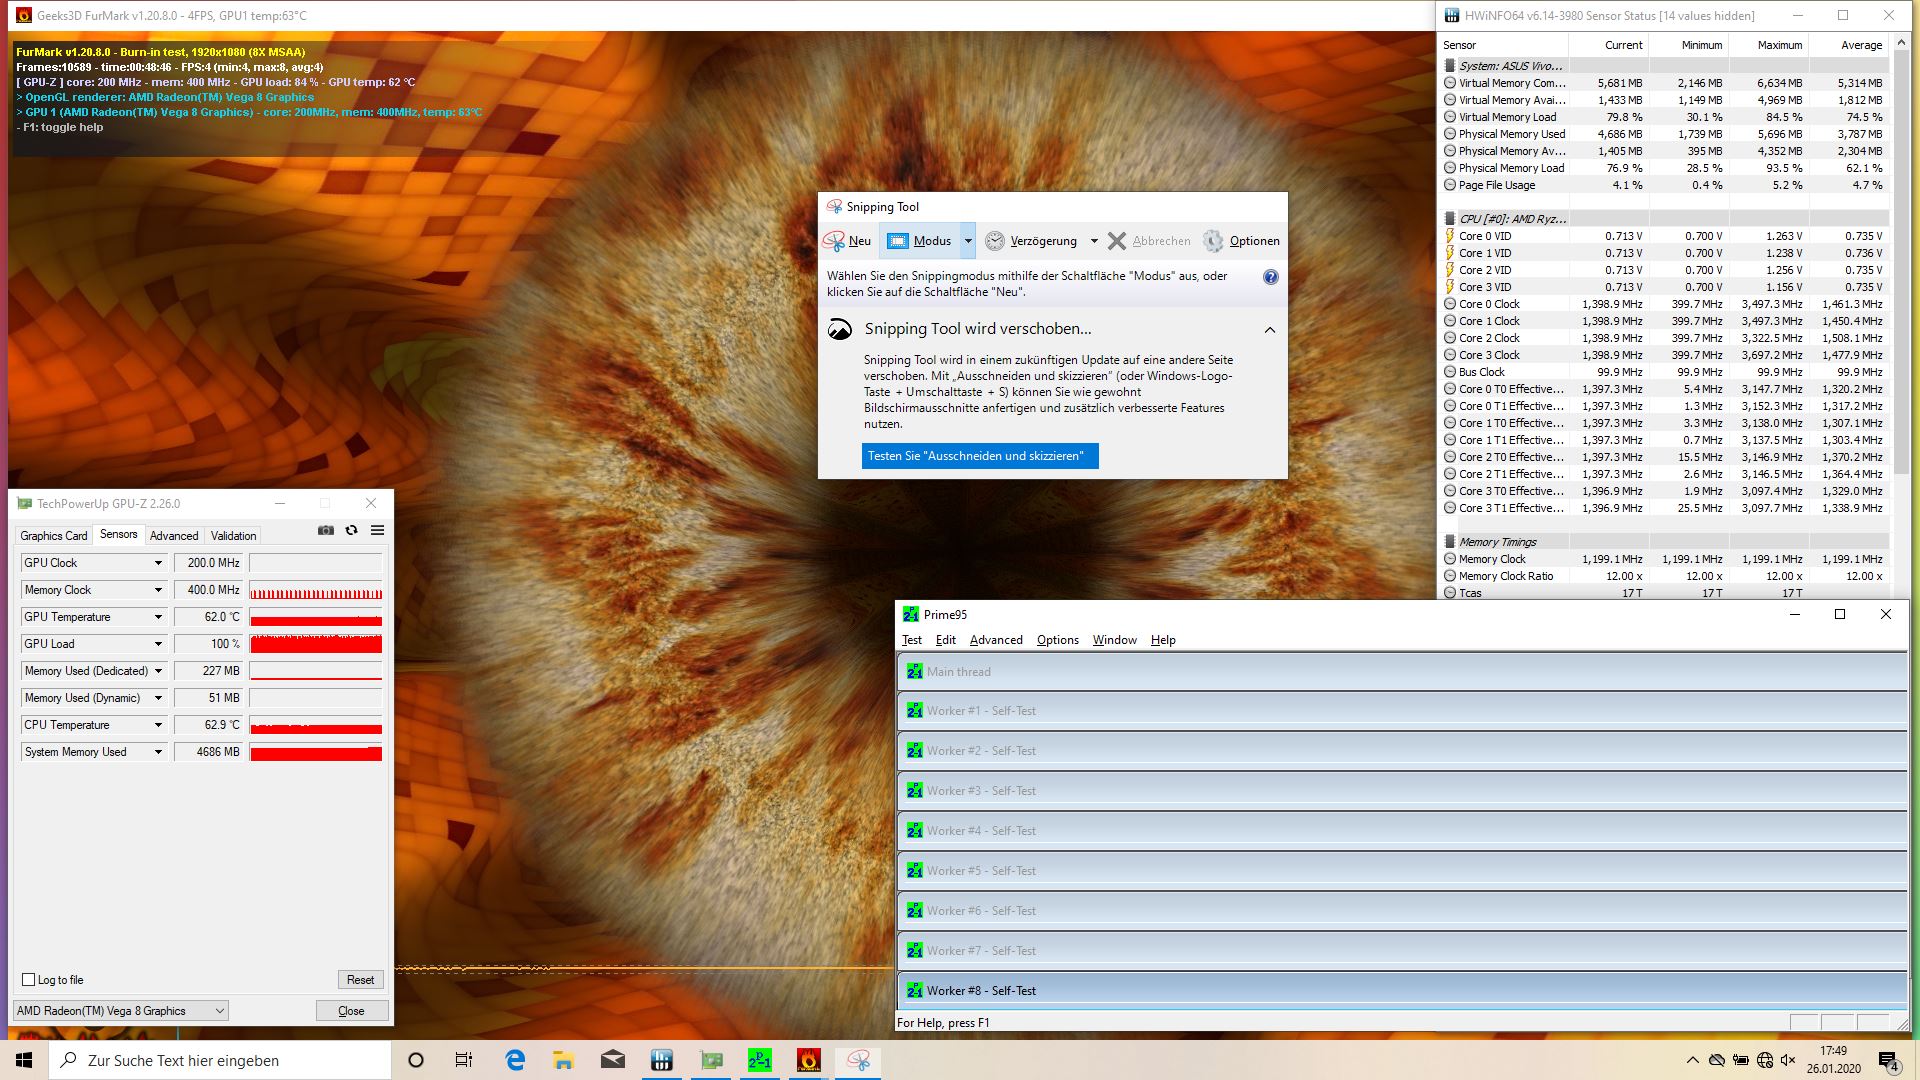Screen dimensions: 1920x1080
Task: Collapse the Snipping Tool wird verschoben notice
Action: pos(1270,330)
